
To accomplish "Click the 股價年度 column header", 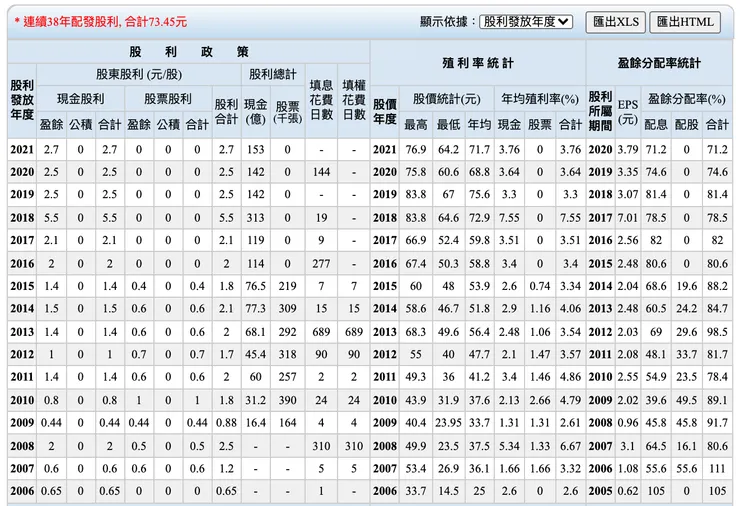I will point(385,112).
